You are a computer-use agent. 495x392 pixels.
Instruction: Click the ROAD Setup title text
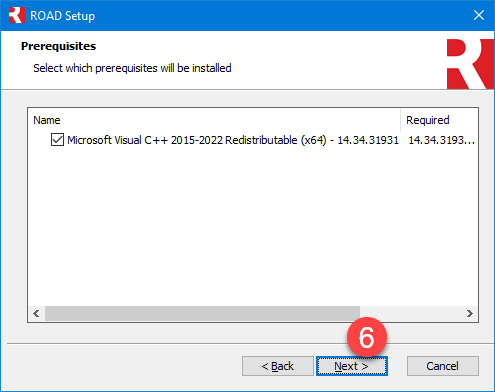click(63, 16)
